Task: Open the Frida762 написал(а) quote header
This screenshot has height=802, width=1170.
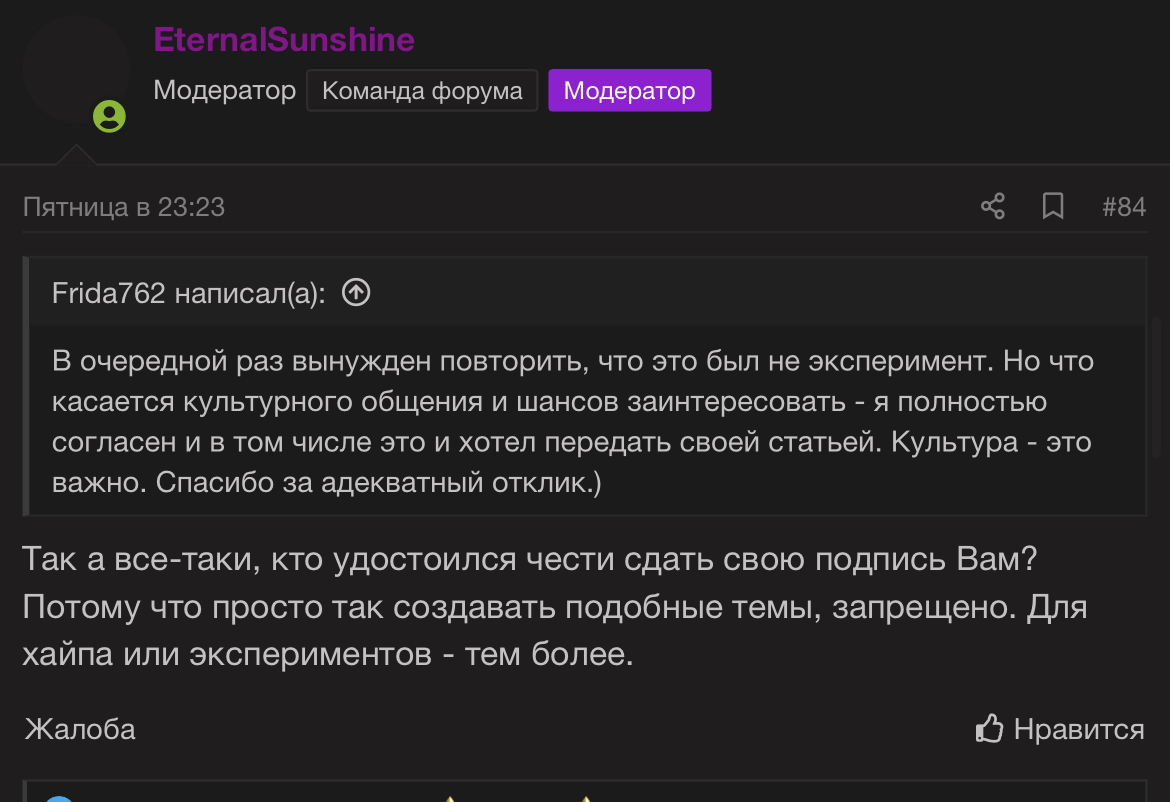Action: [188, 293]
